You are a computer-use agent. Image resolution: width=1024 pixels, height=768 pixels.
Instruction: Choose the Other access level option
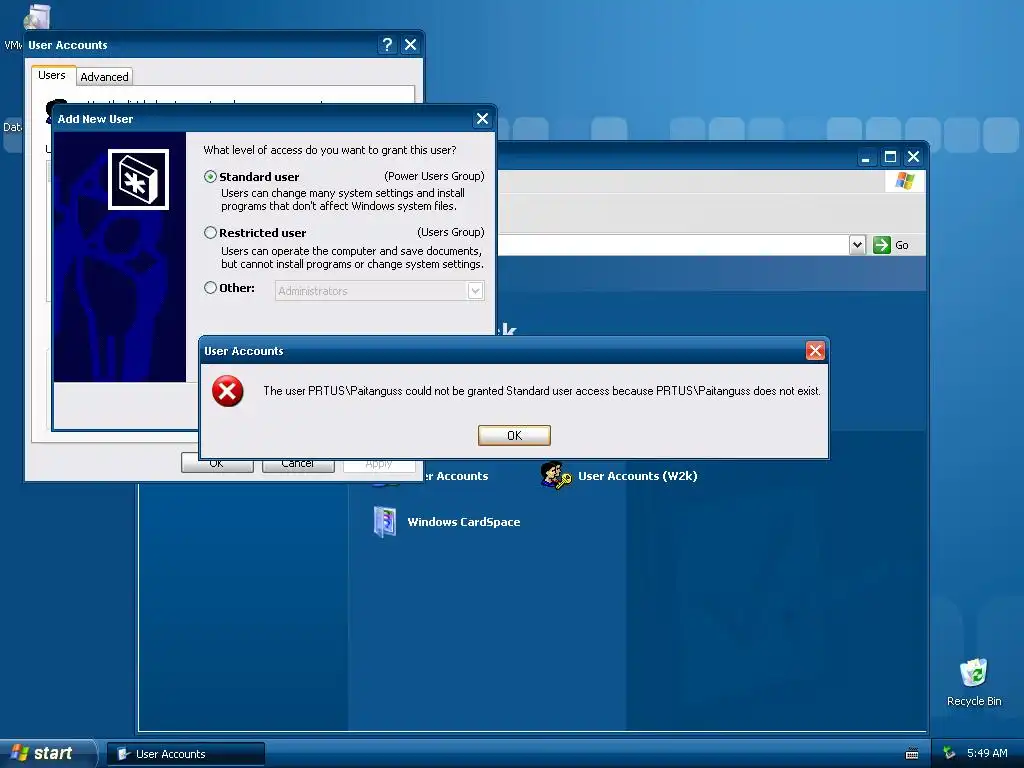click(210, 287)
